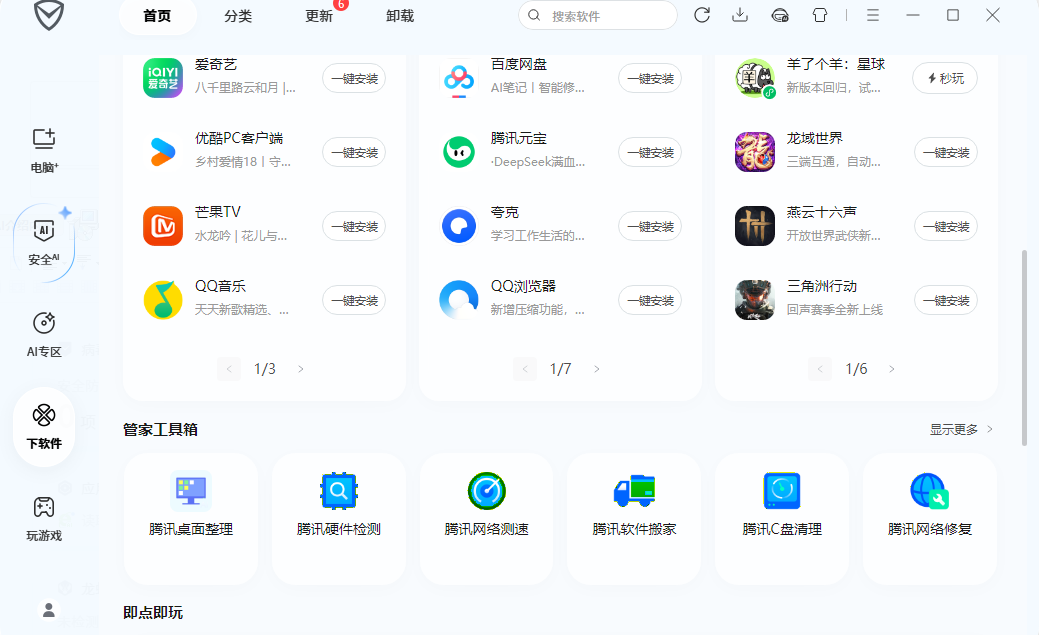Open the 百度网盘 app icon

coord(459,78)
